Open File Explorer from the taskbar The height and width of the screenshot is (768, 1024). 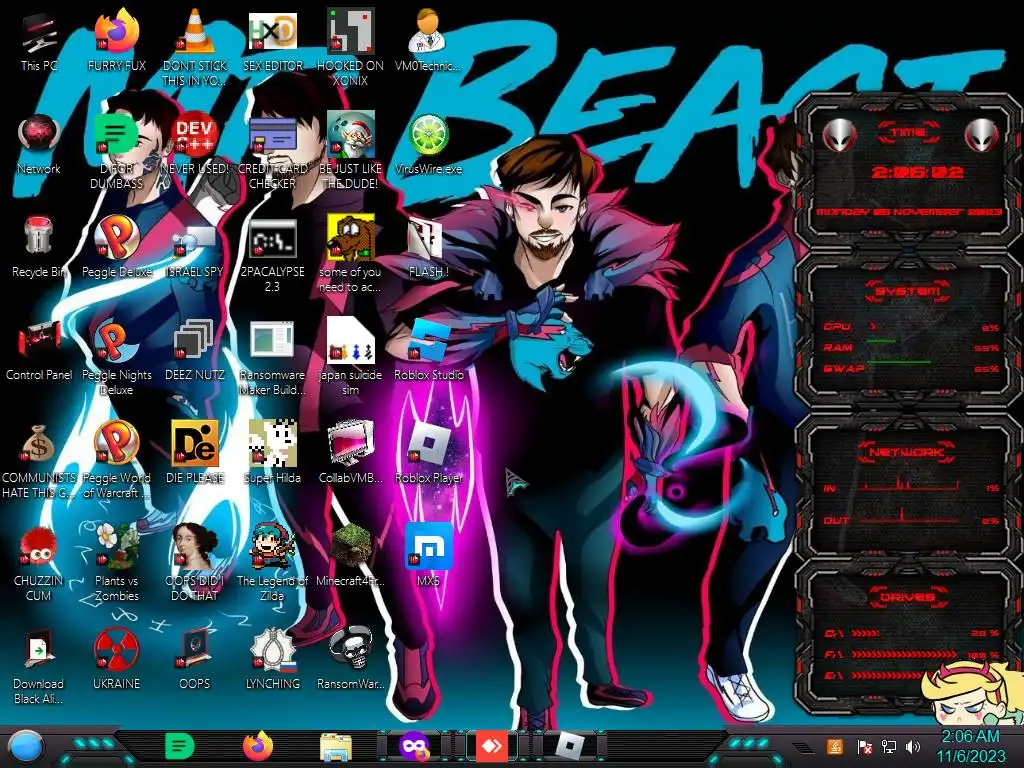point(336,747)
